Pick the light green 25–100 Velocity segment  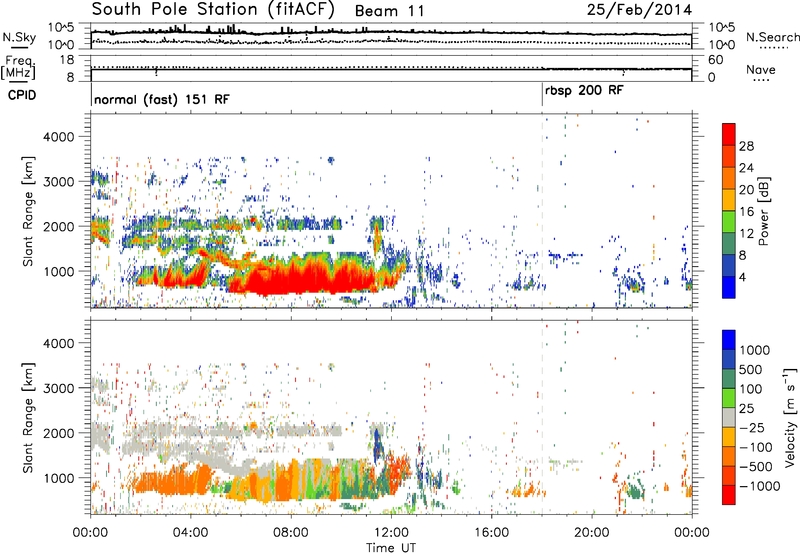729,398
